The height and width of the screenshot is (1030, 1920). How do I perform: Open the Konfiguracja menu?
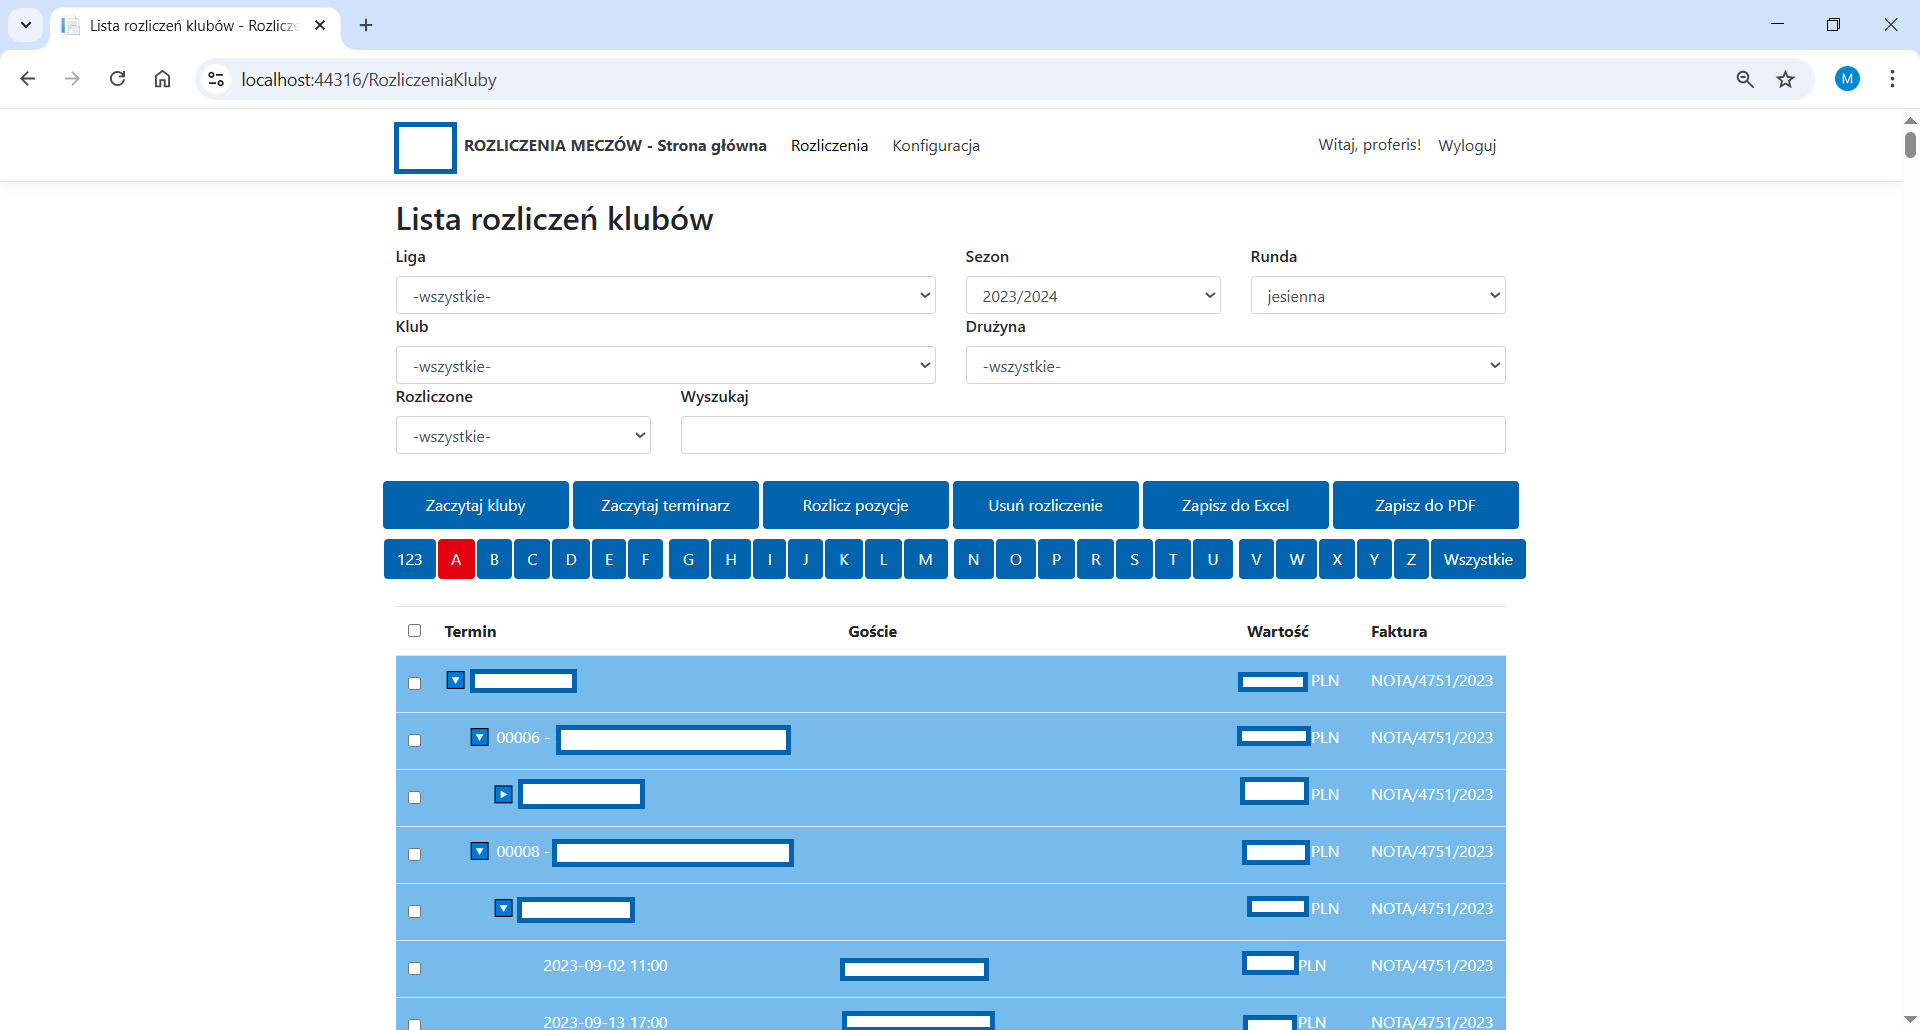[x=936, y=146]
